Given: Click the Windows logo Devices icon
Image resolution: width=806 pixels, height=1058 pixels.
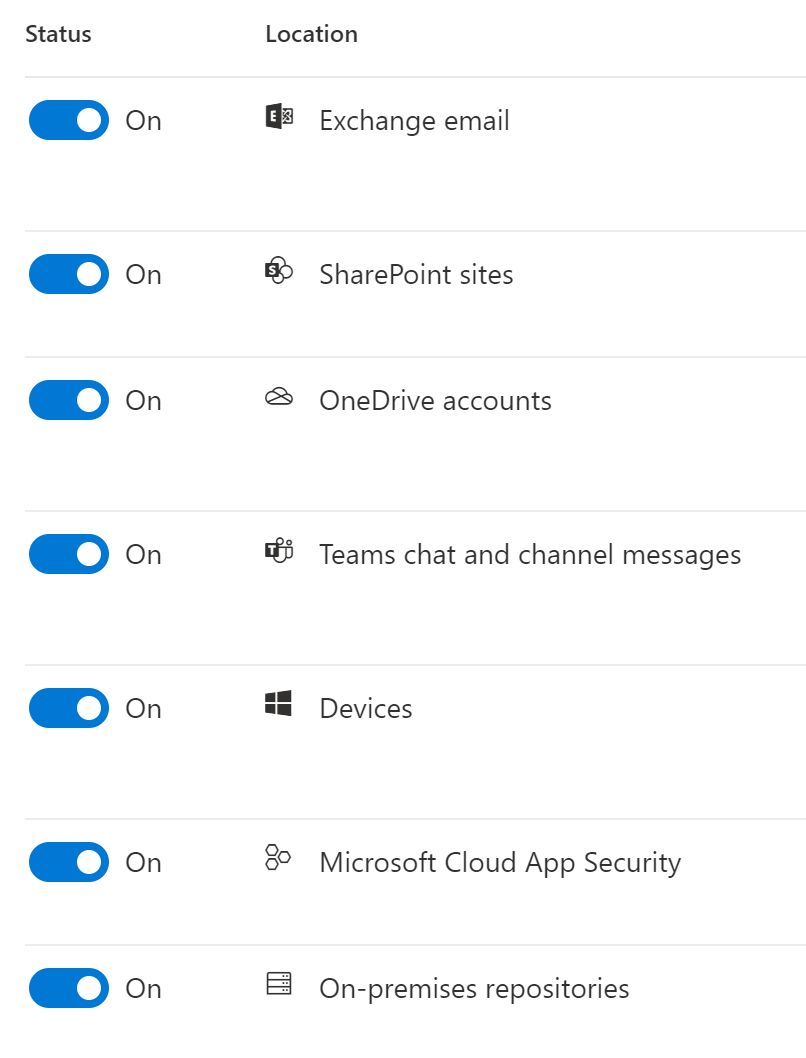Looking at the screenshot, I should pos(278,705).
